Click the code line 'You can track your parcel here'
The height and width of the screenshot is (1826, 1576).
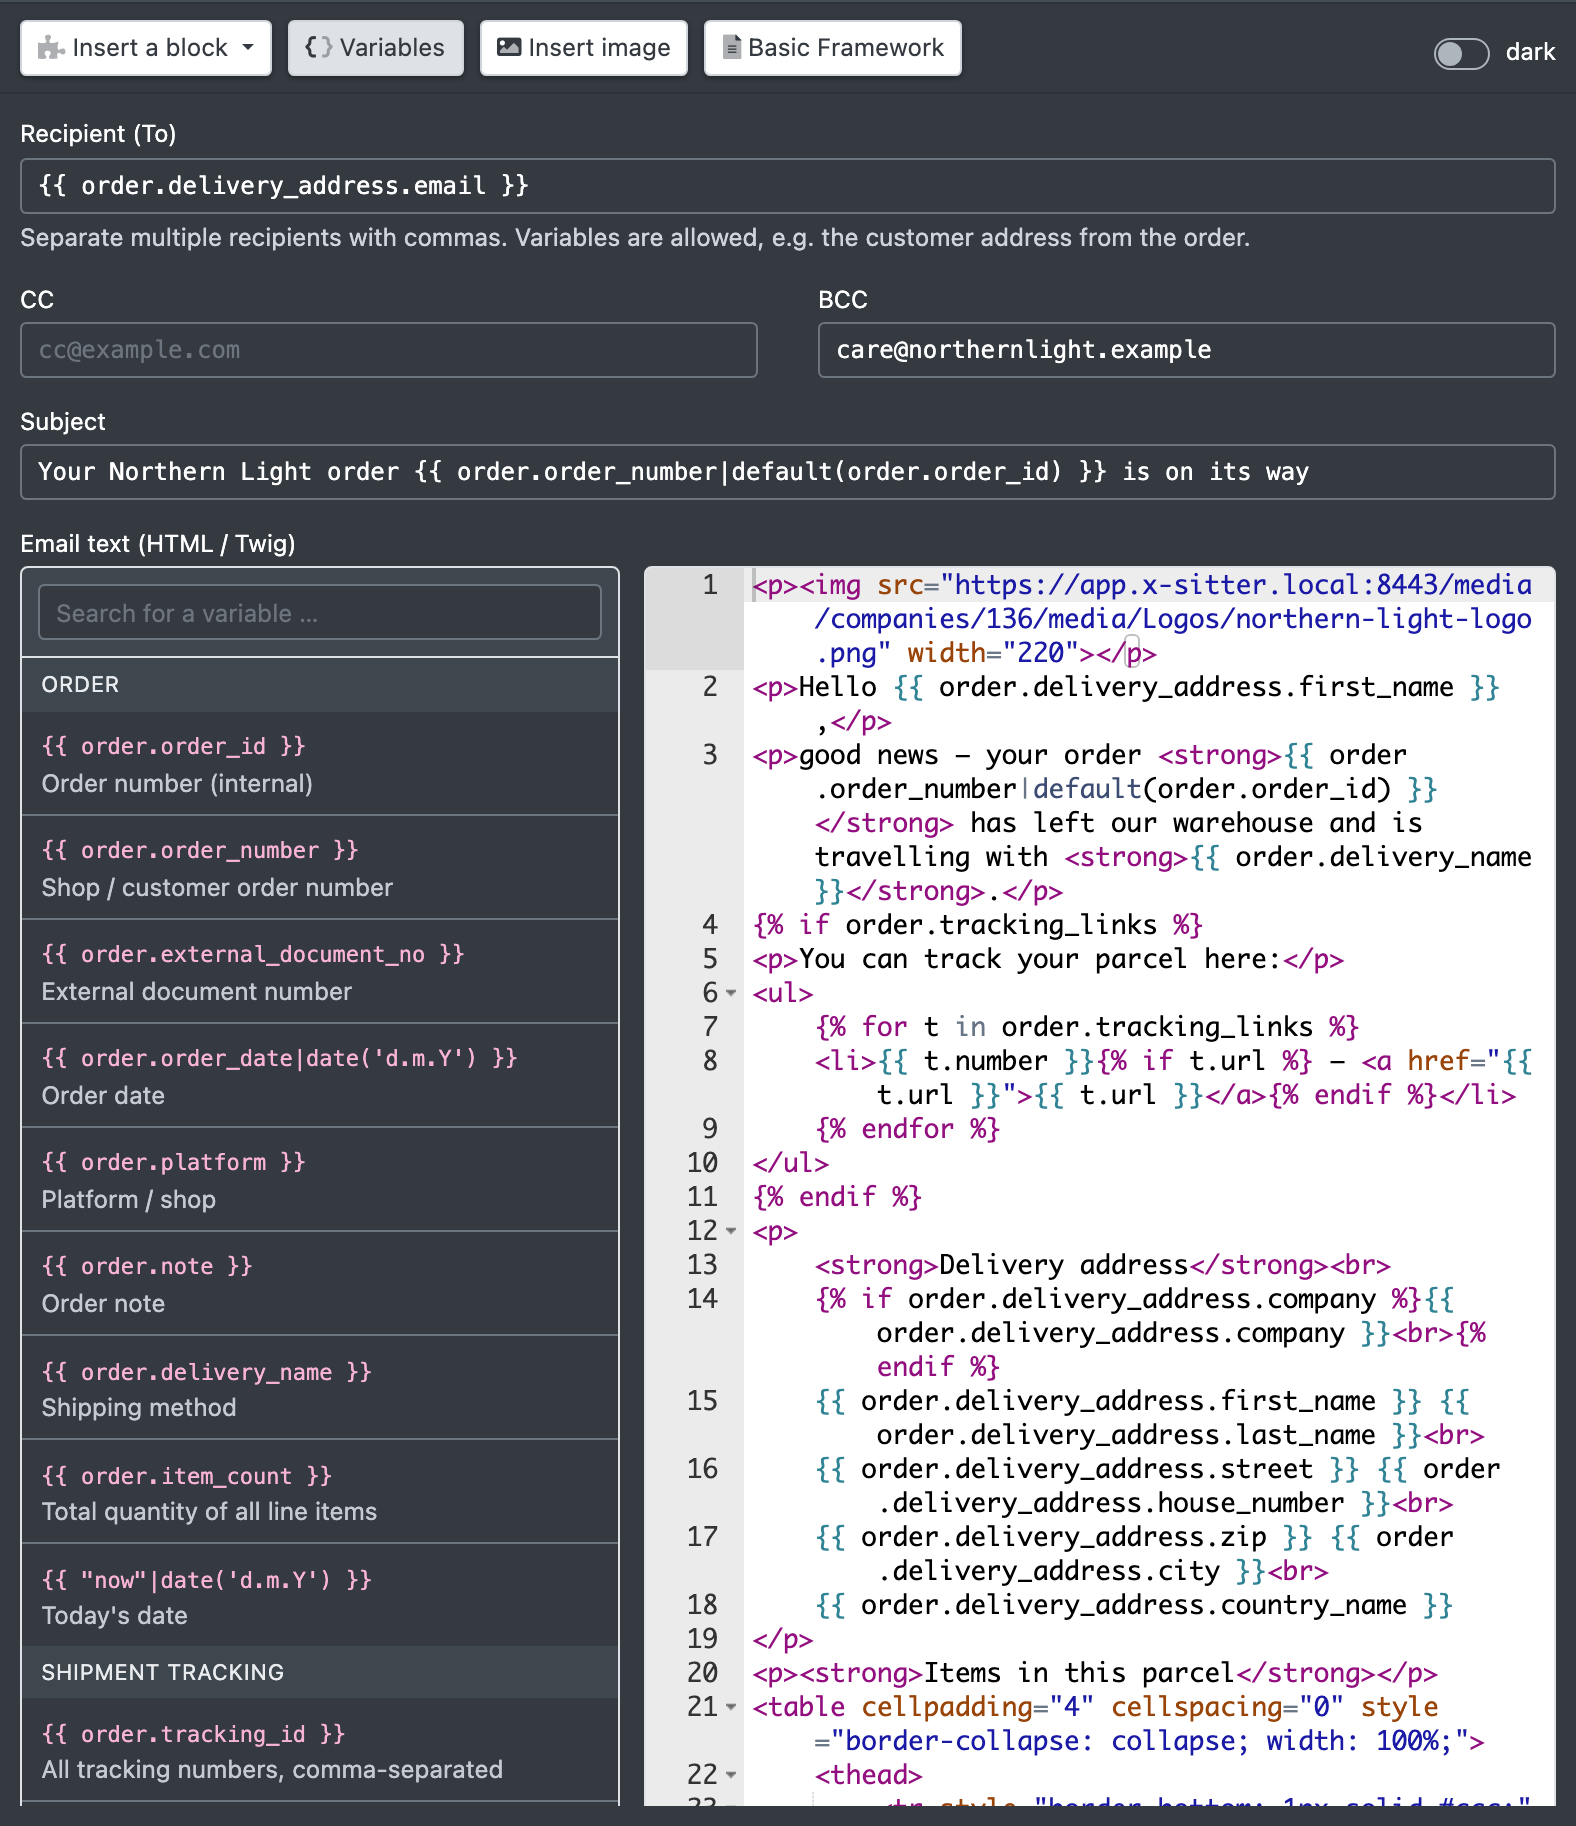[x=1048, y=959]
